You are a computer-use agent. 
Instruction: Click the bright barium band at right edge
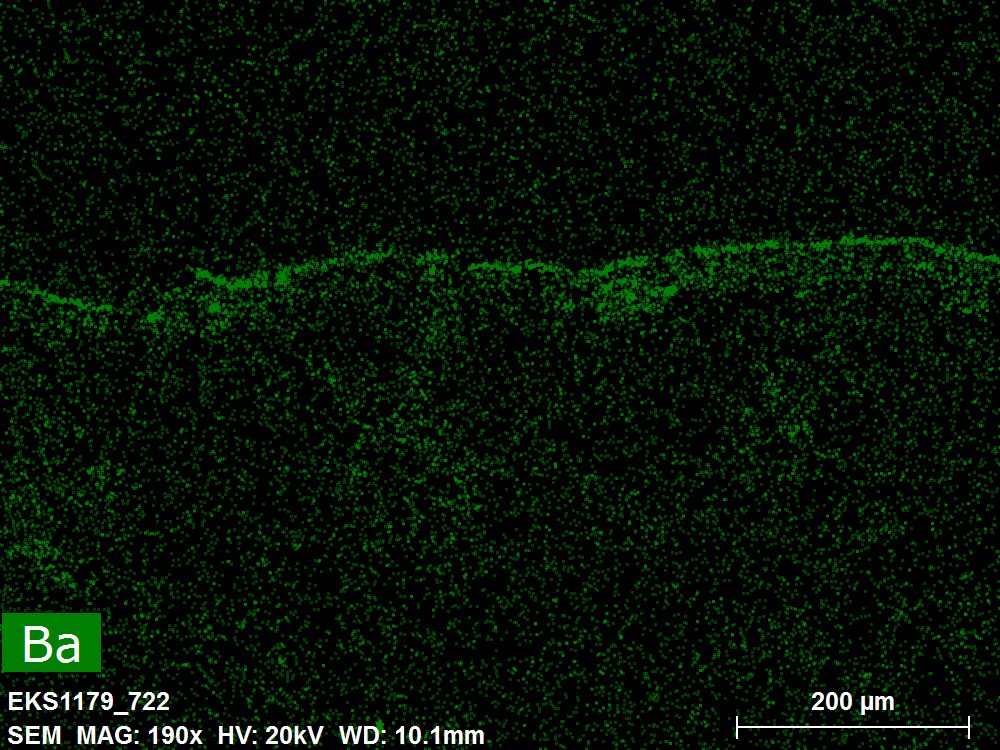pos(985,252)
